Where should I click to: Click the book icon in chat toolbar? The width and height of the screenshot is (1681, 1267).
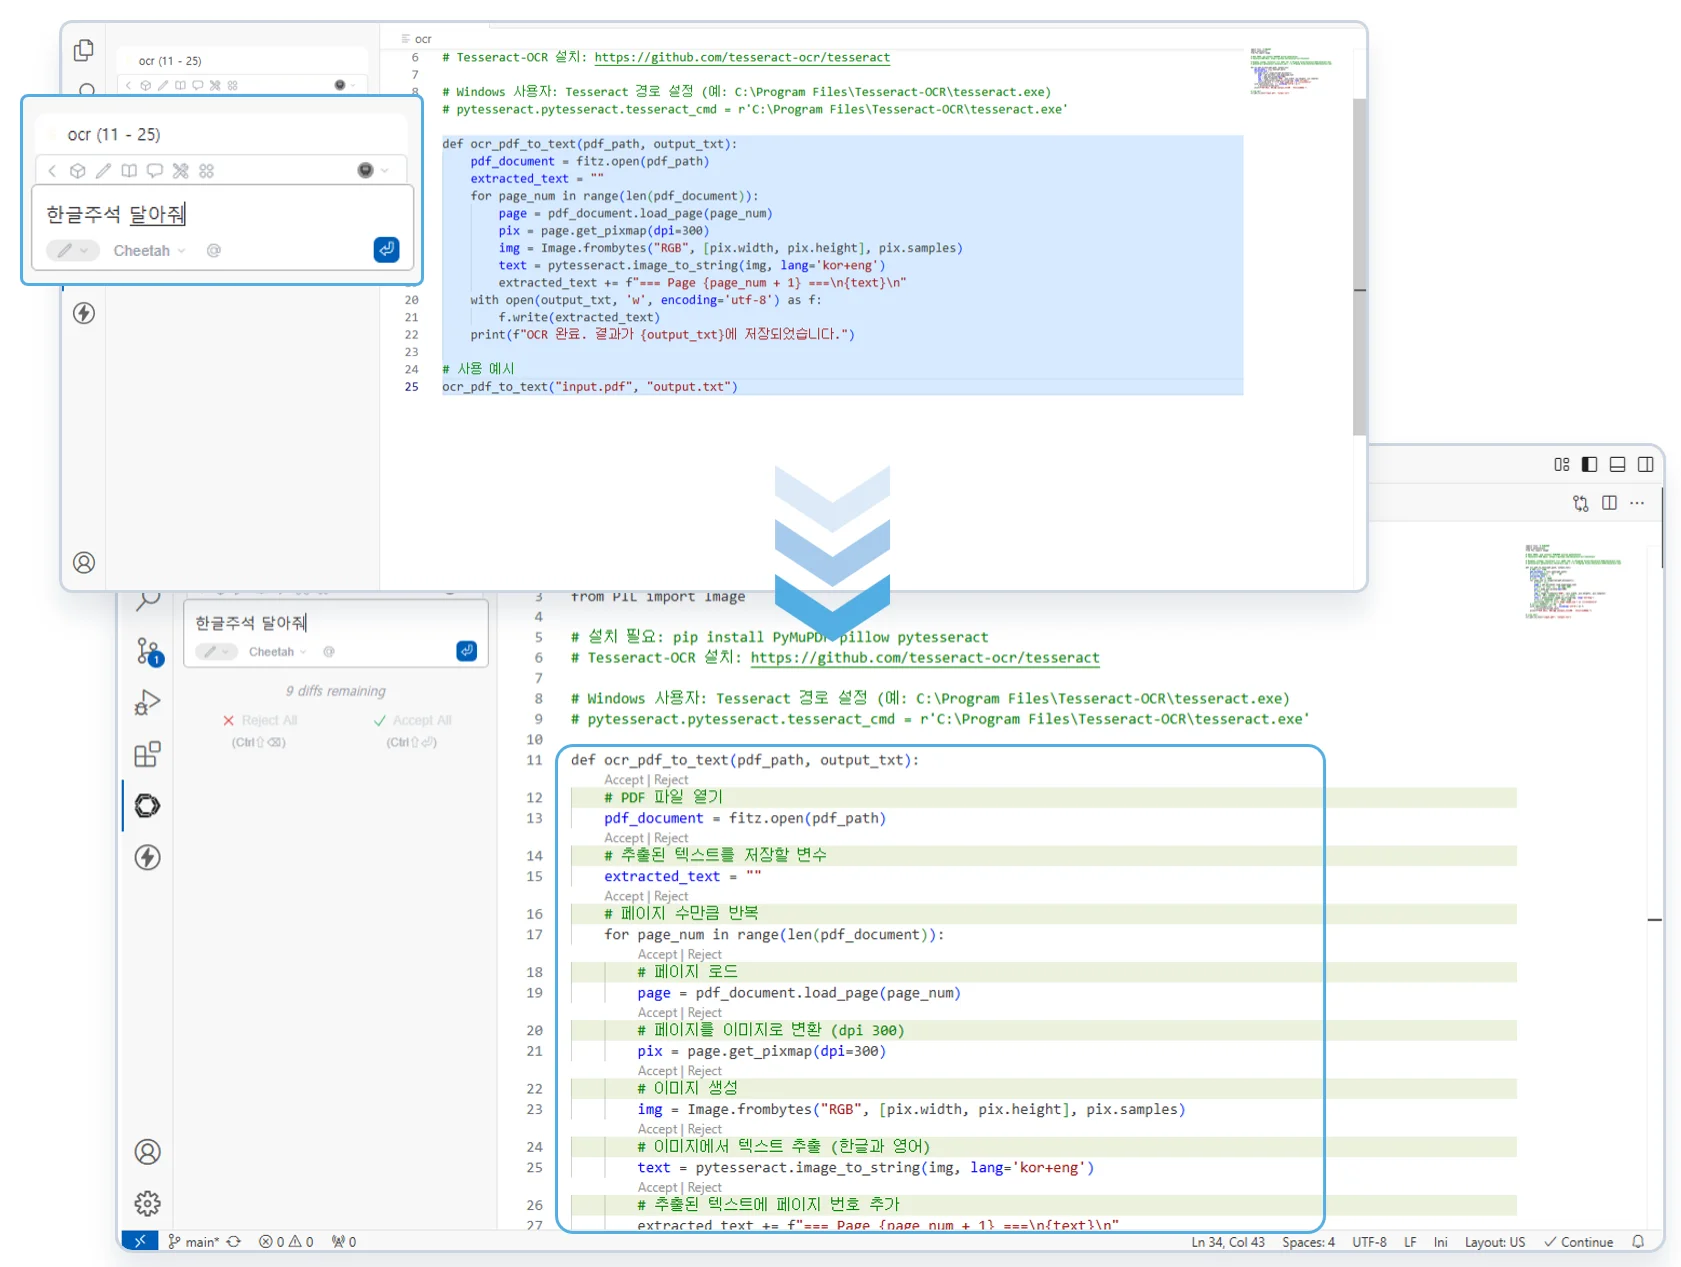(129, 171)
